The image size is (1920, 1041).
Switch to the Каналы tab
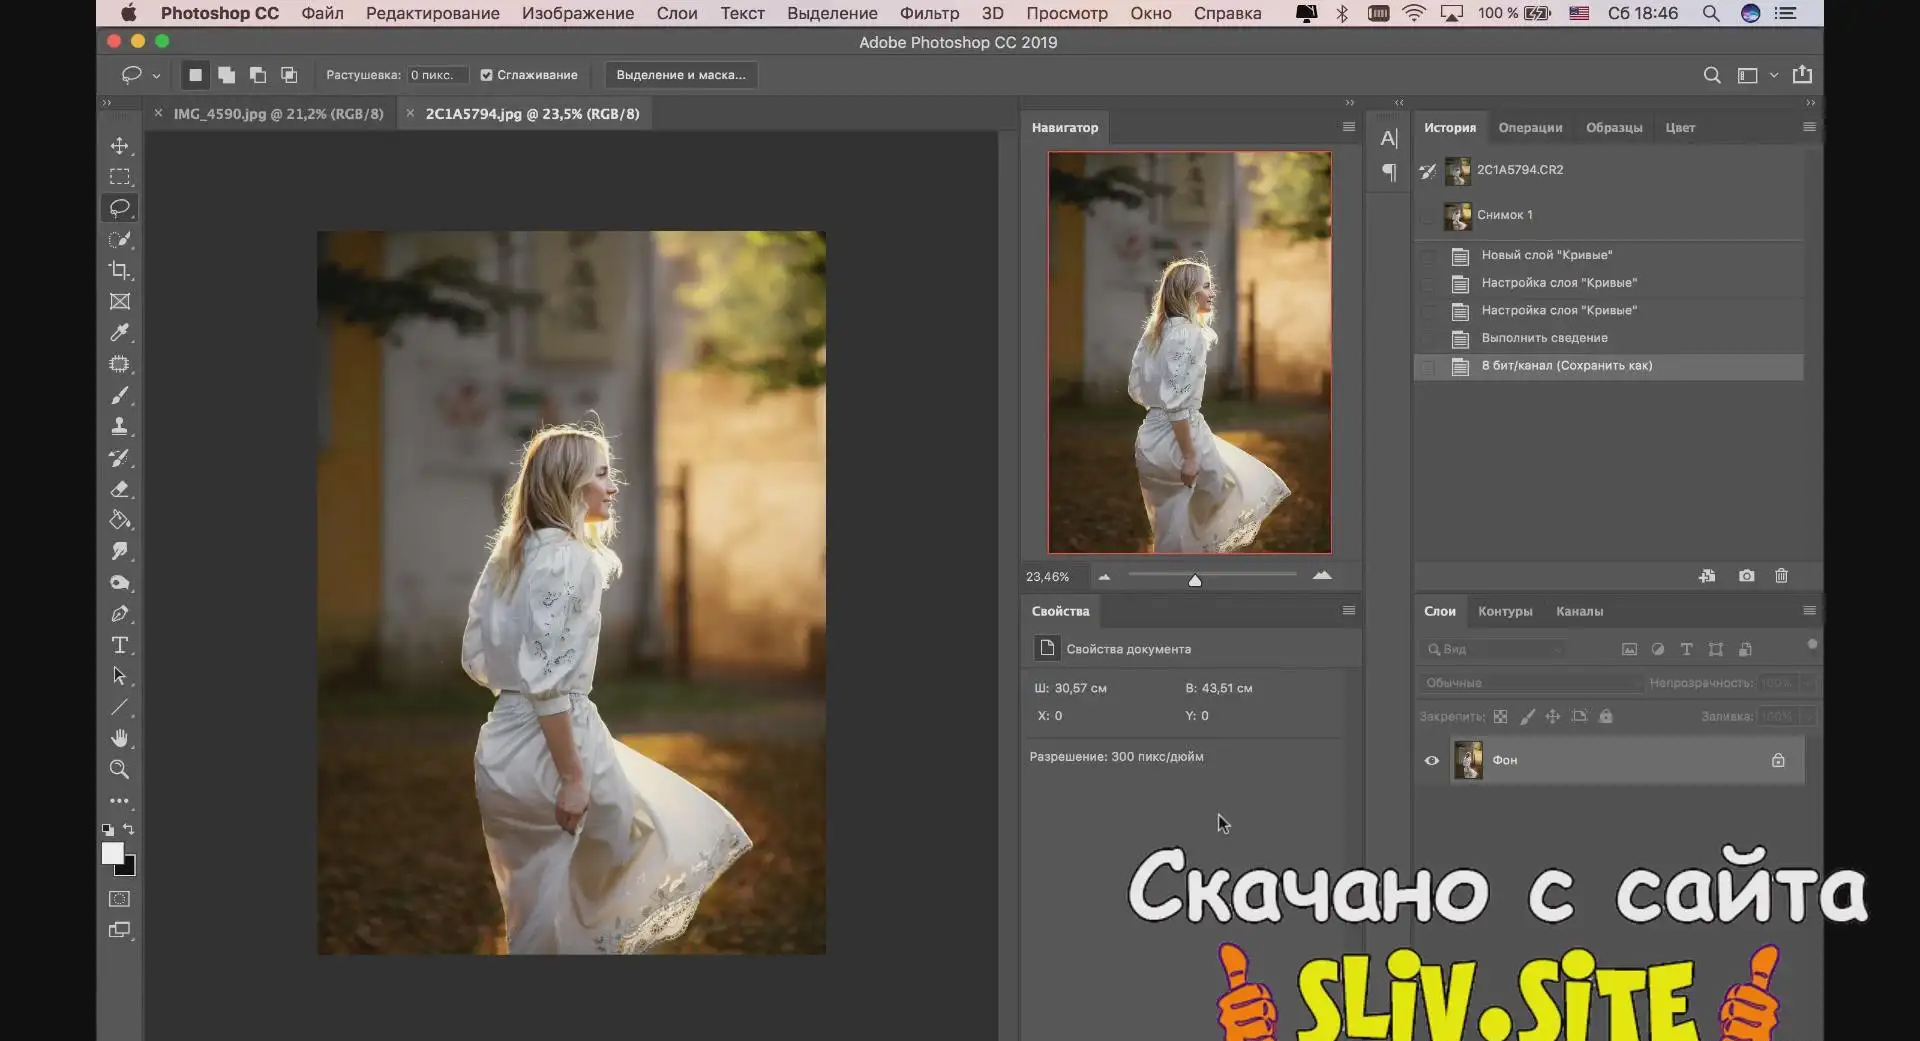[1579, 611]
